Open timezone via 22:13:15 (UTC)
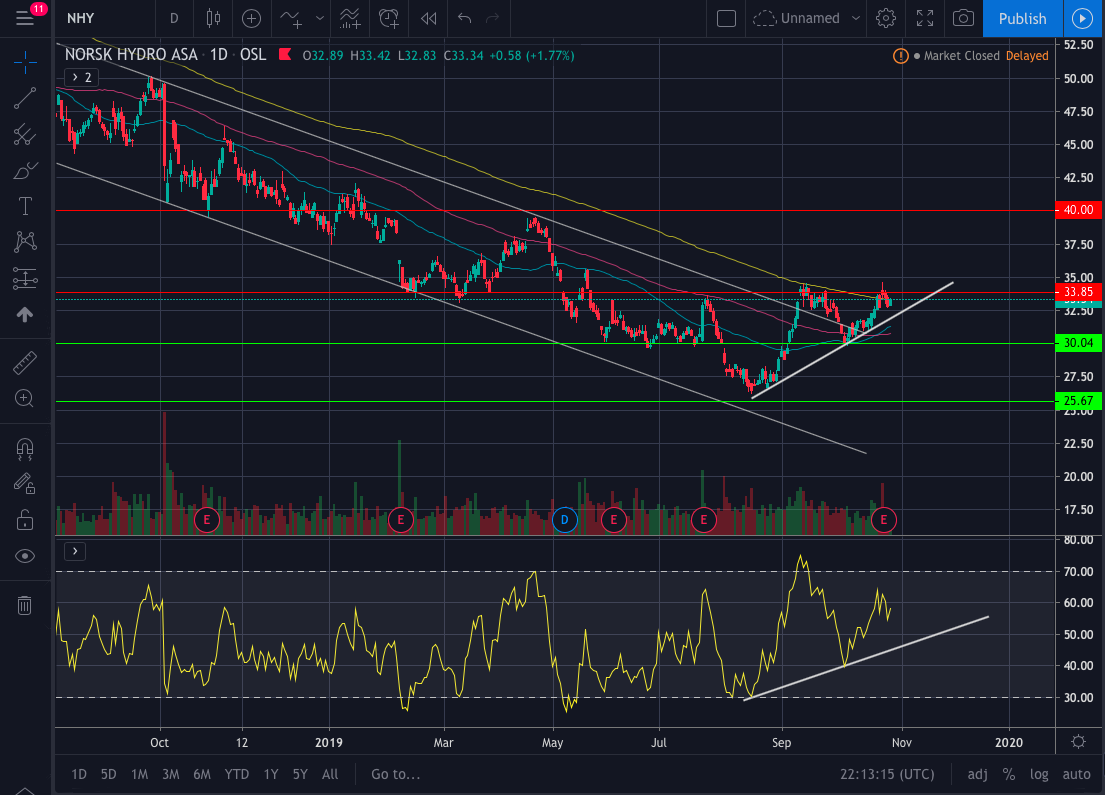 [887, 774]
